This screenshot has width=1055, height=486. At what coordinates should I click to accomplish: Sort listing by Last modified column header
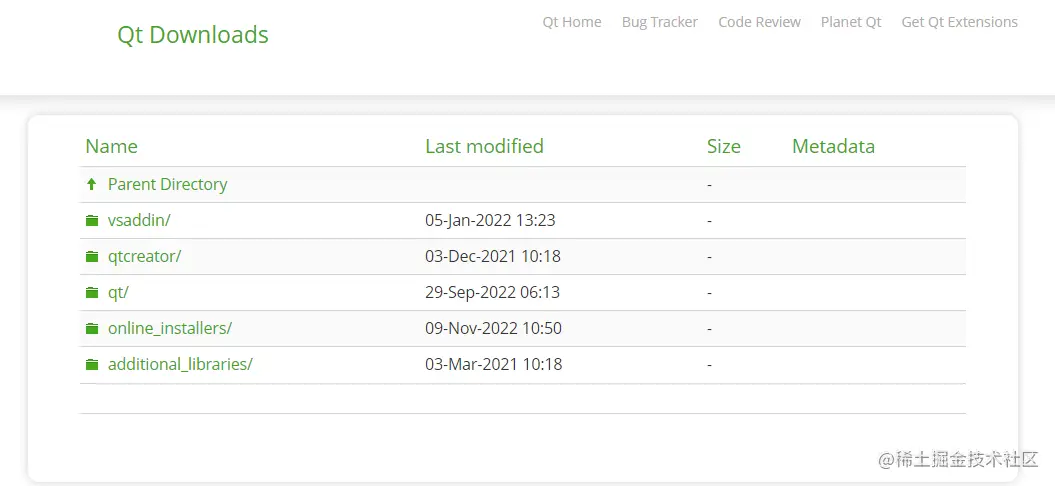[x=484, y=146]
